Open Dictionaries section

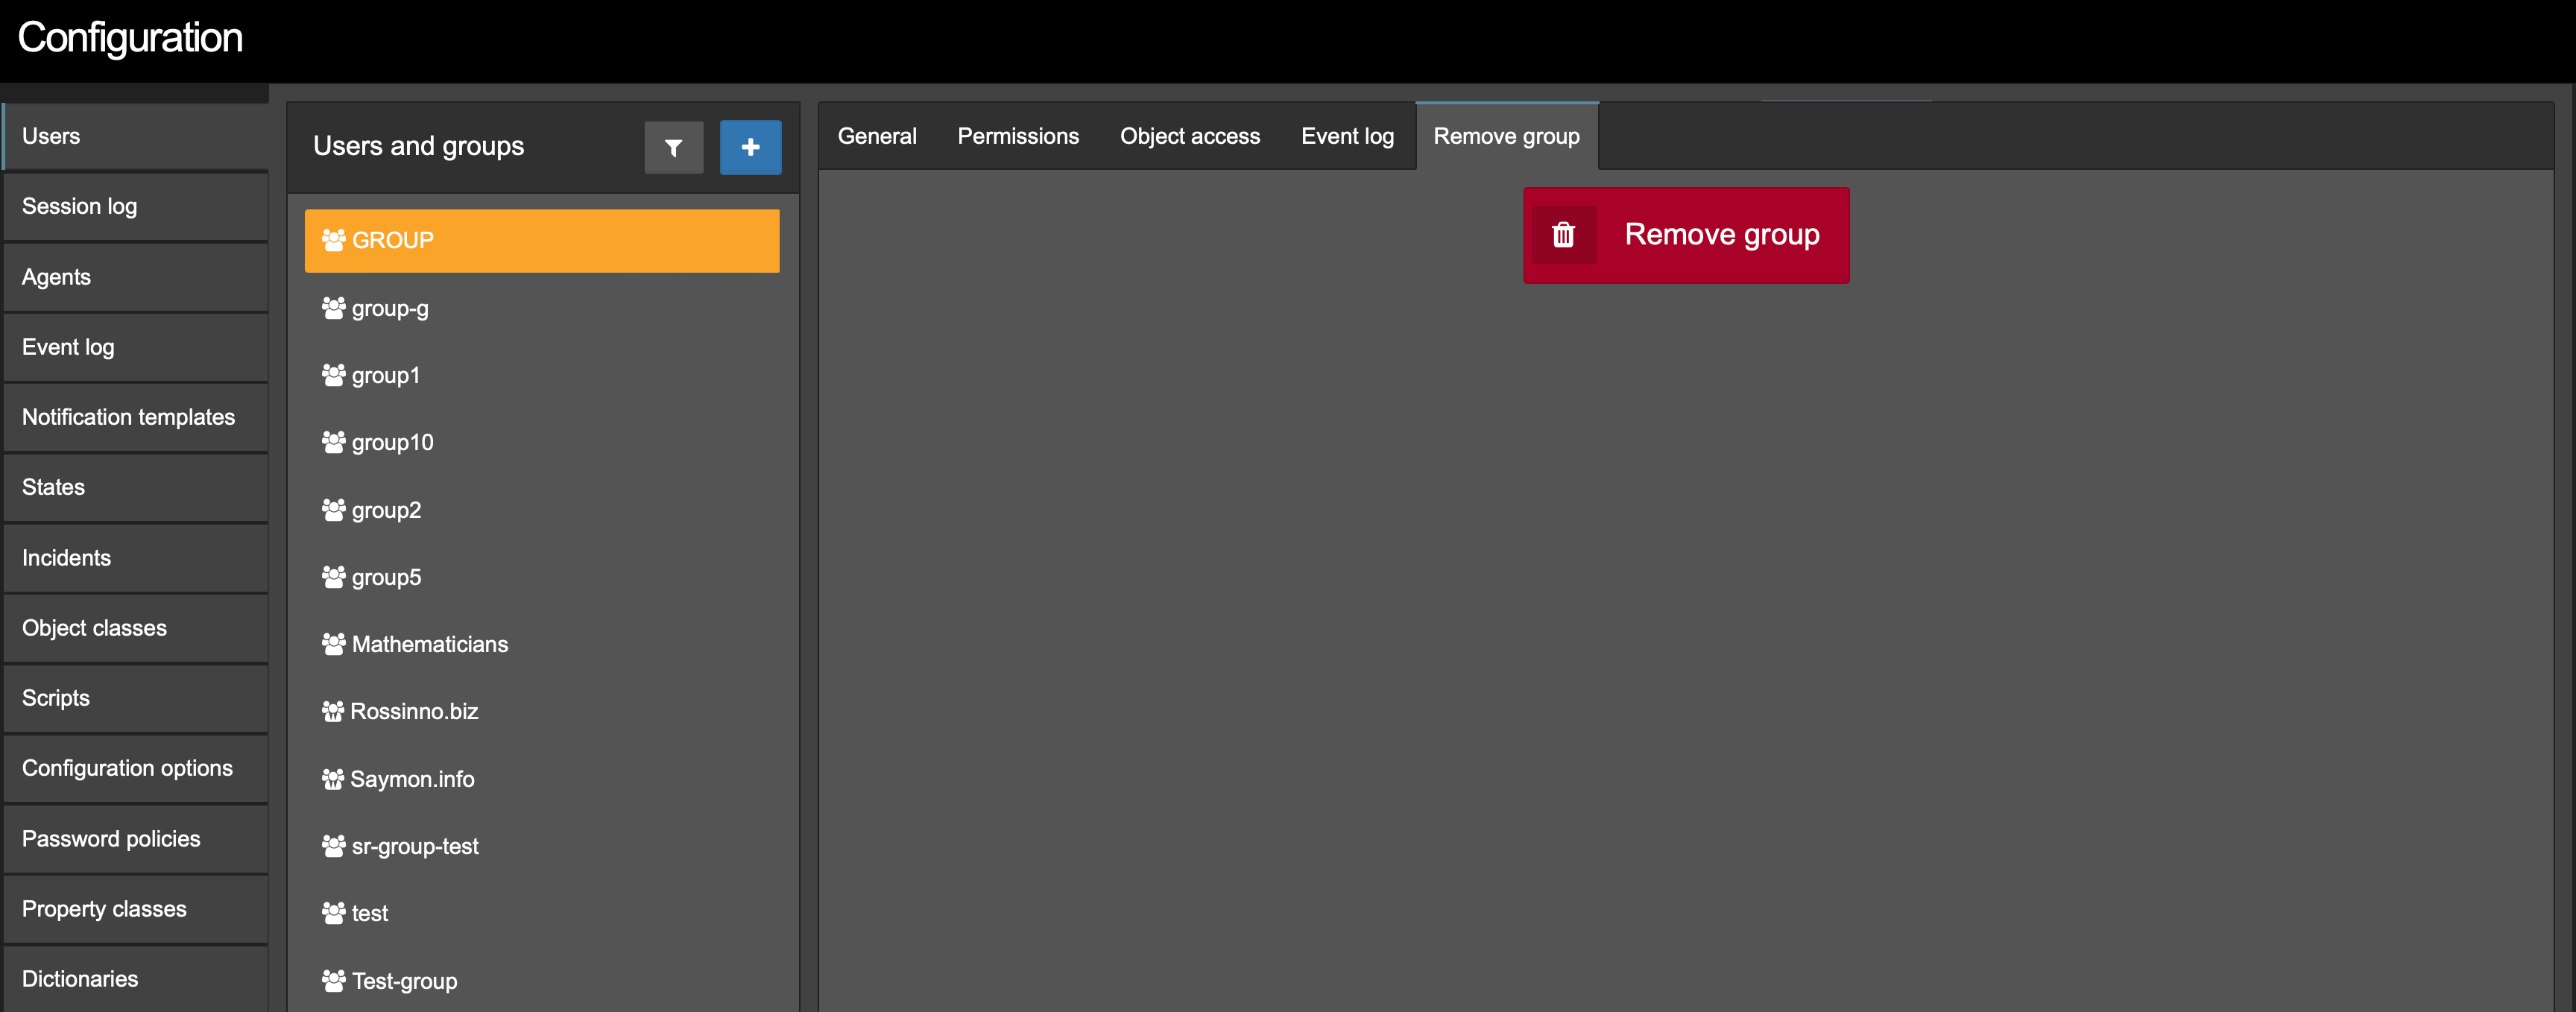136,979
